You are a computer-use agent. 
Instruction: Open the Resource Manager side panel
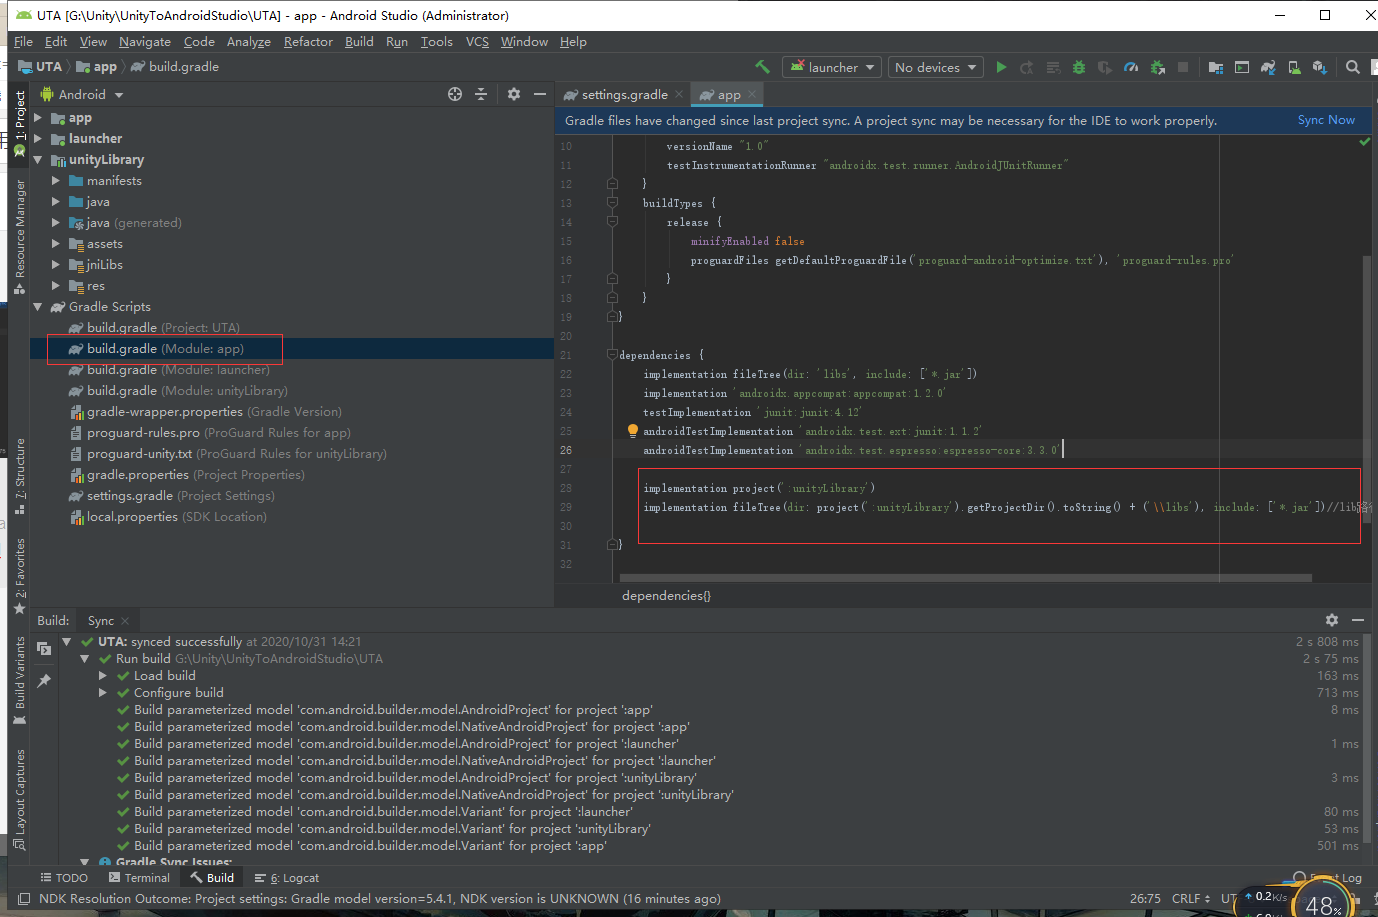tap(19, 237)
